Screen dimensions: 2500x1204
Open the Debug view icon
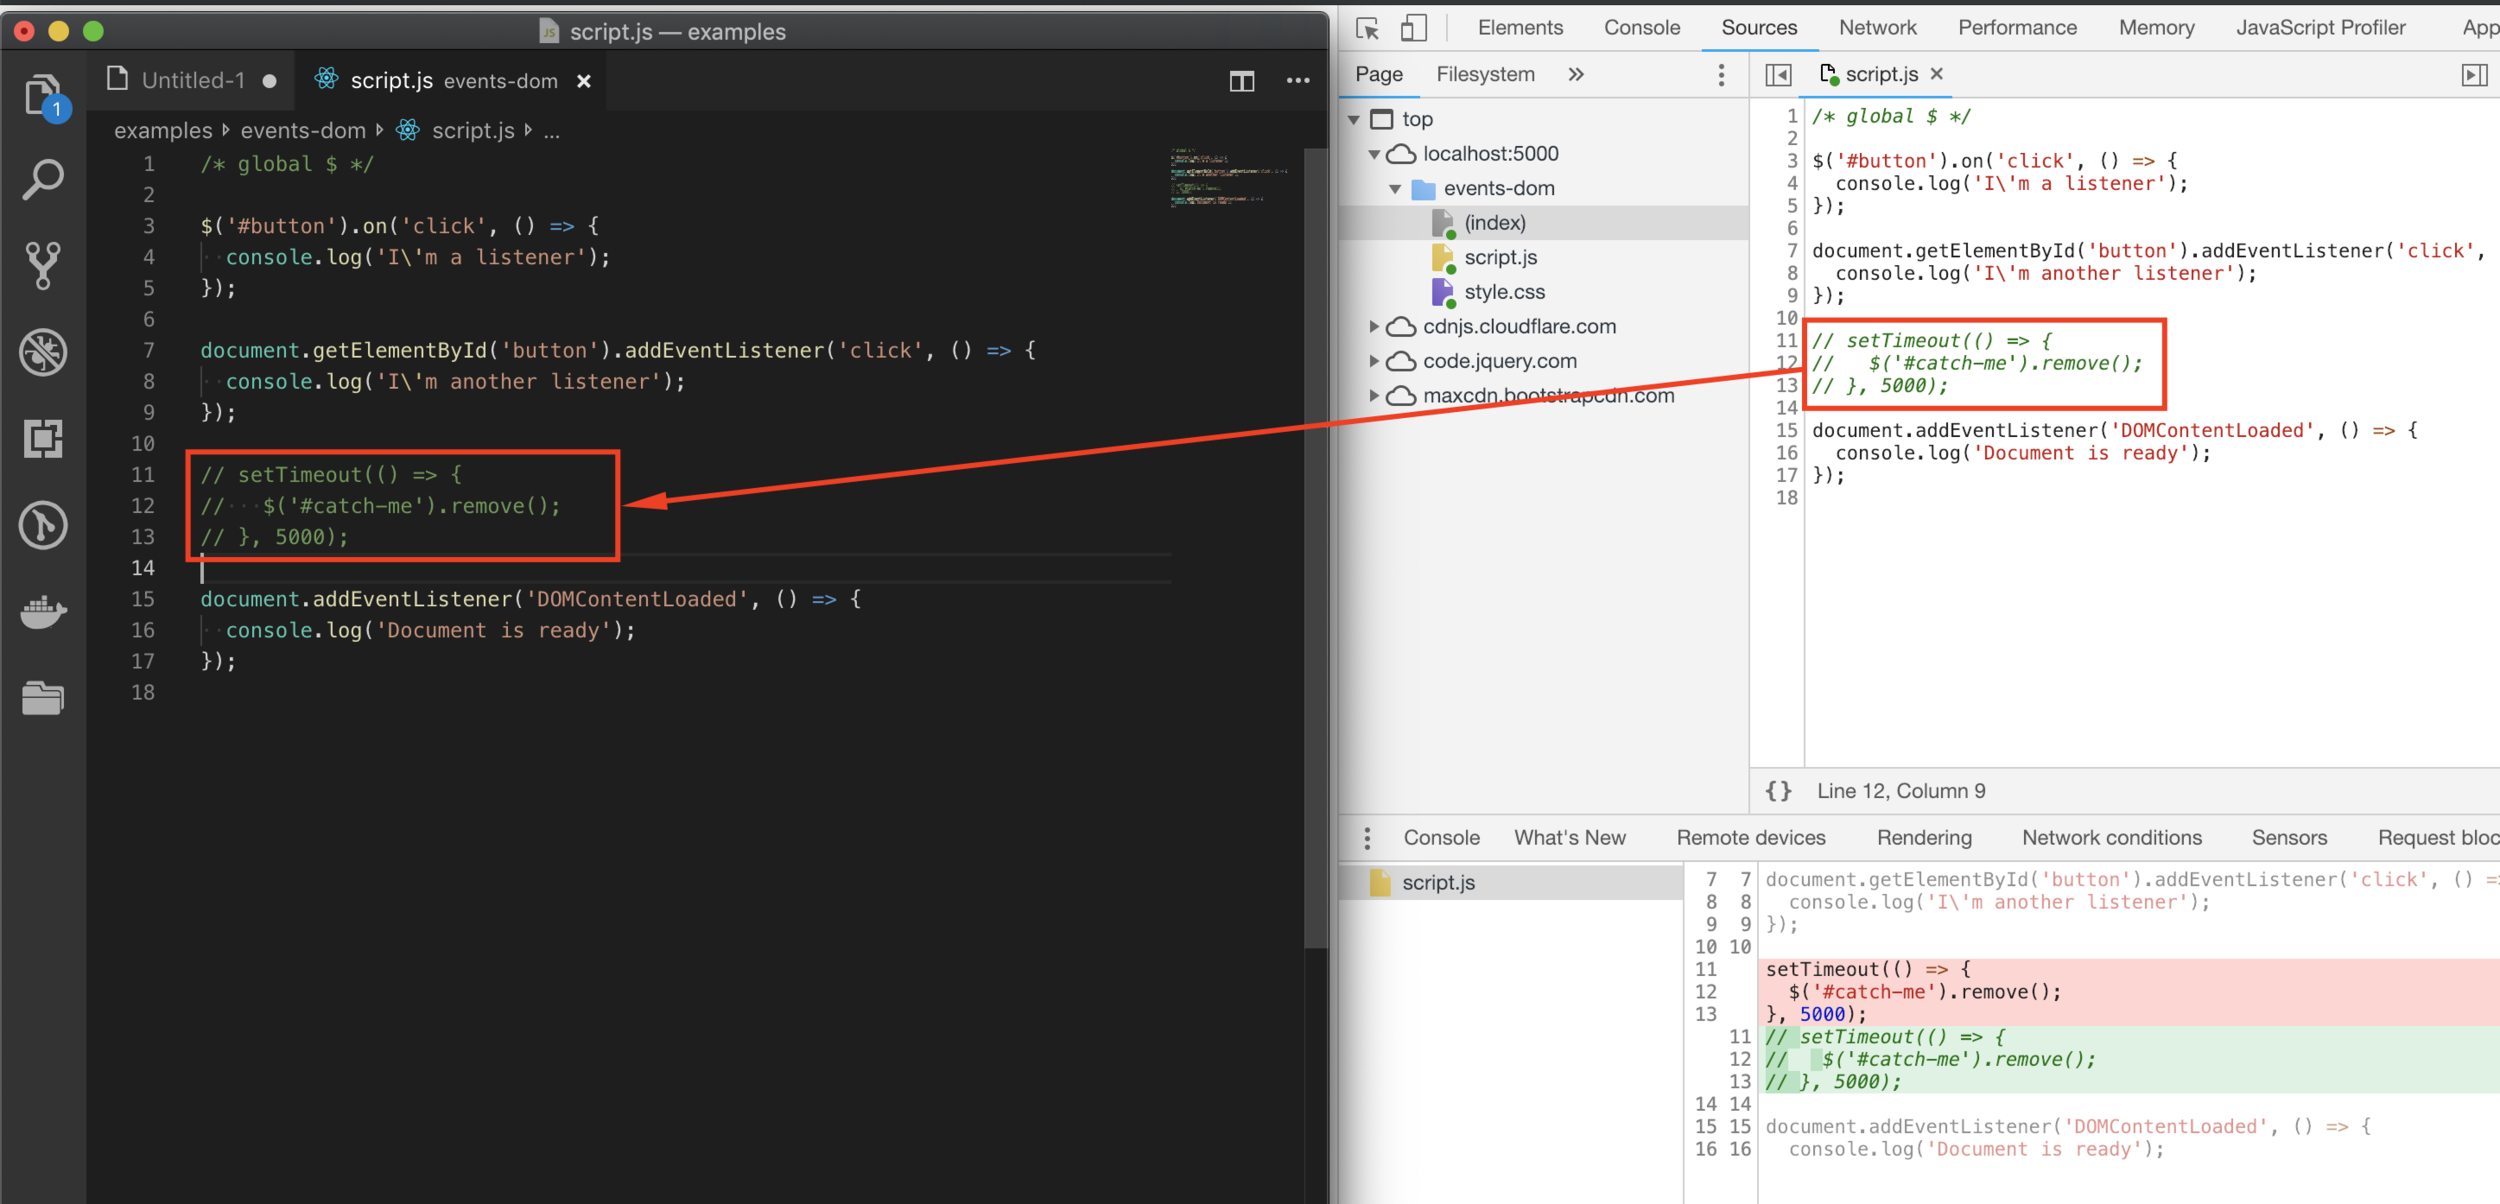[x=43, y=352]
